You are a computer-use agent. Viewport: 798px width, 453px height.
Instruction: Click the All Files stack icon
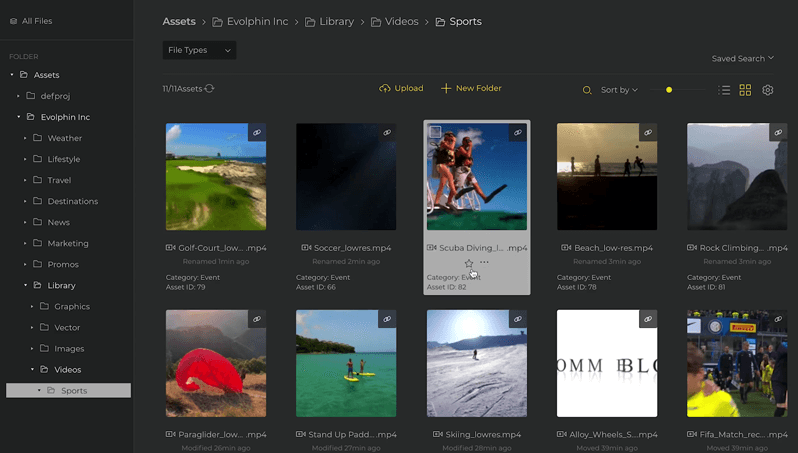[x=13, y=21]
